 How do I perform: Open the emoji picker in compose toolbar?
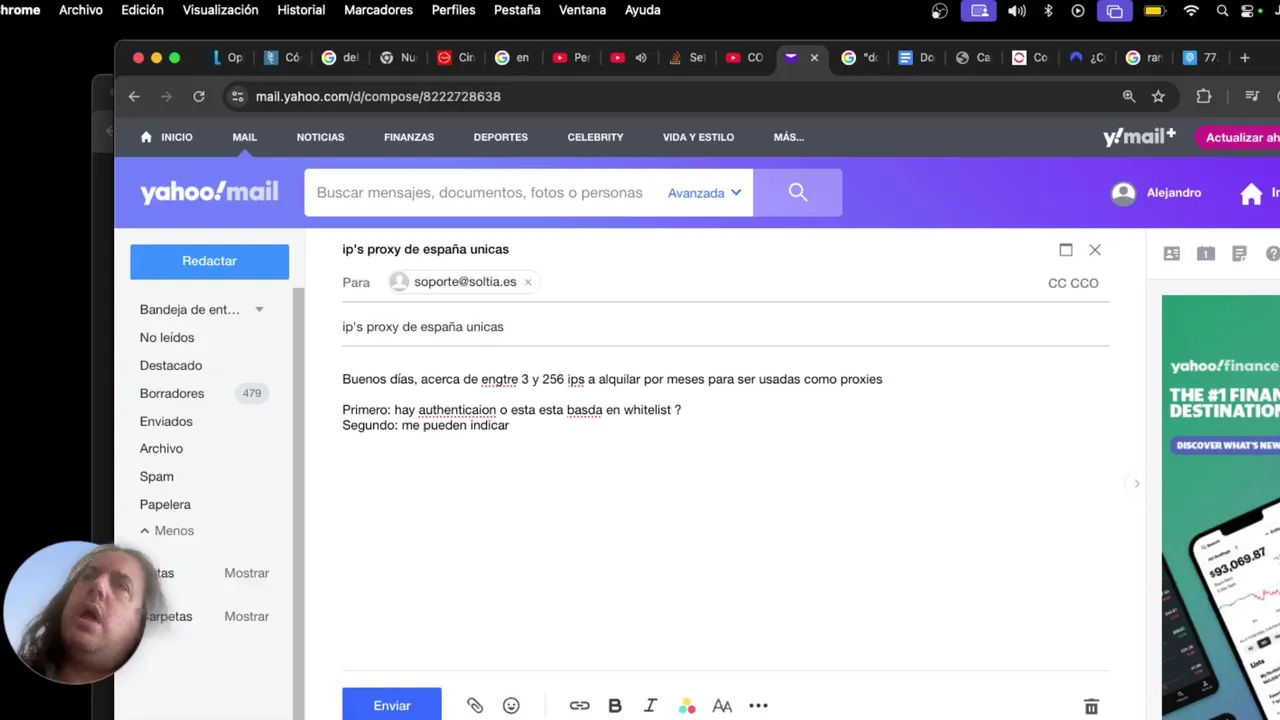pos(511,706)
